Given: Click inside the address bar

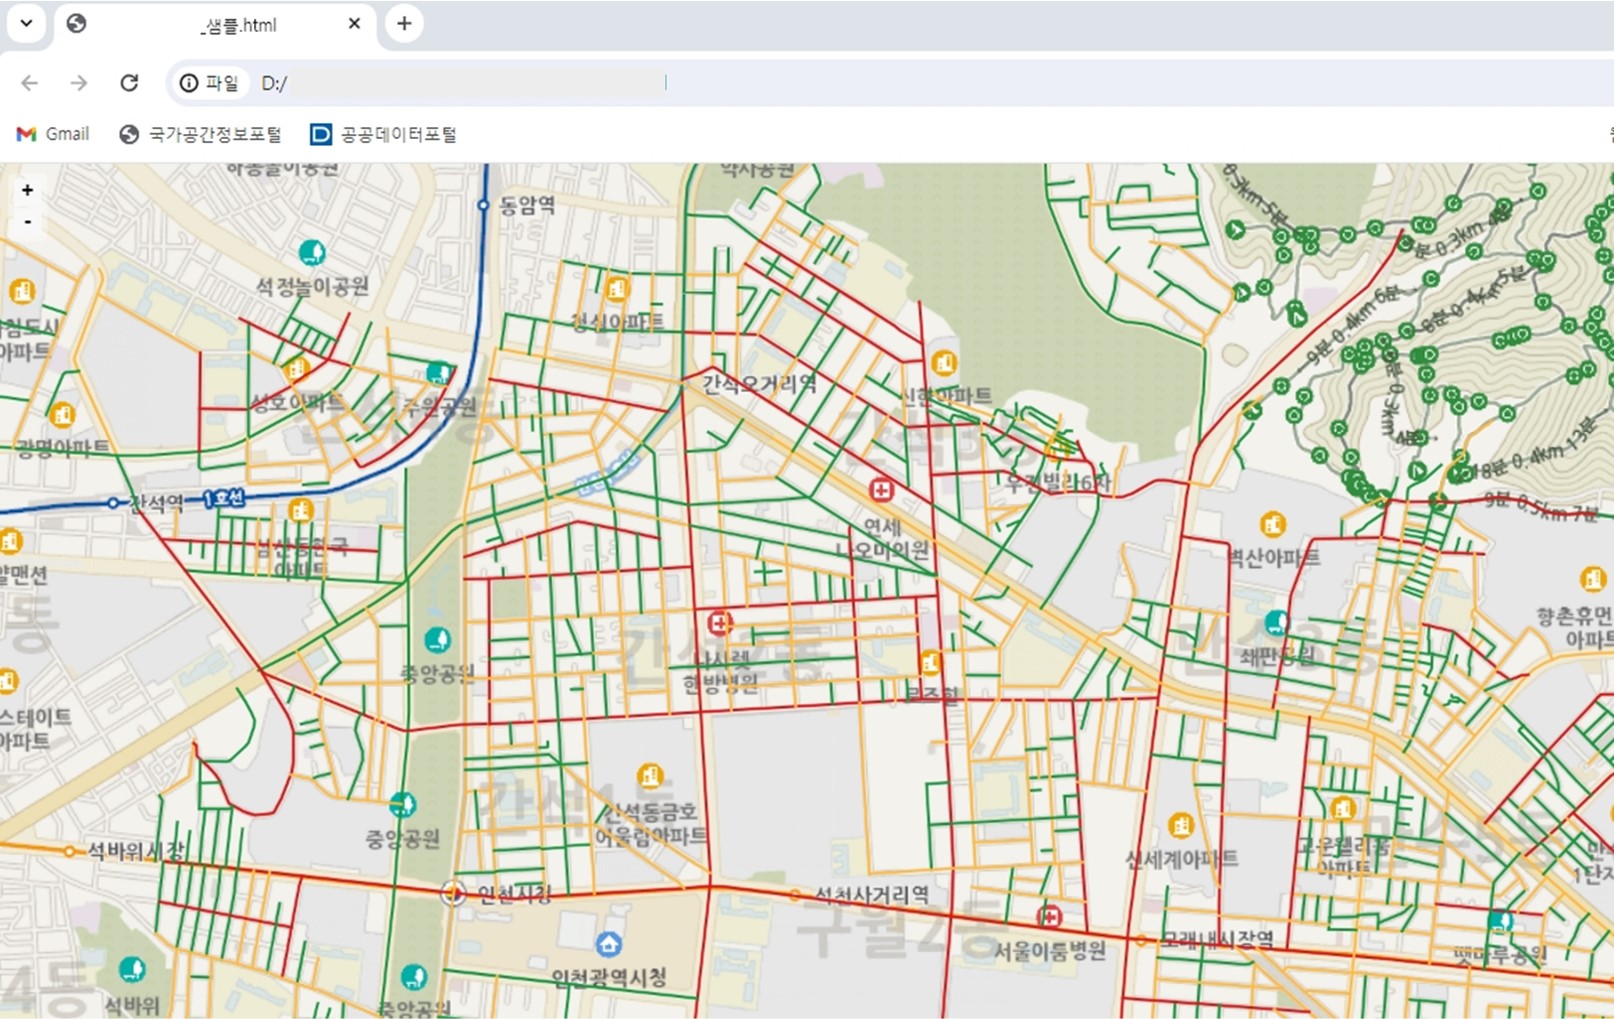Looking at the screenshot, I should (450, 83).
